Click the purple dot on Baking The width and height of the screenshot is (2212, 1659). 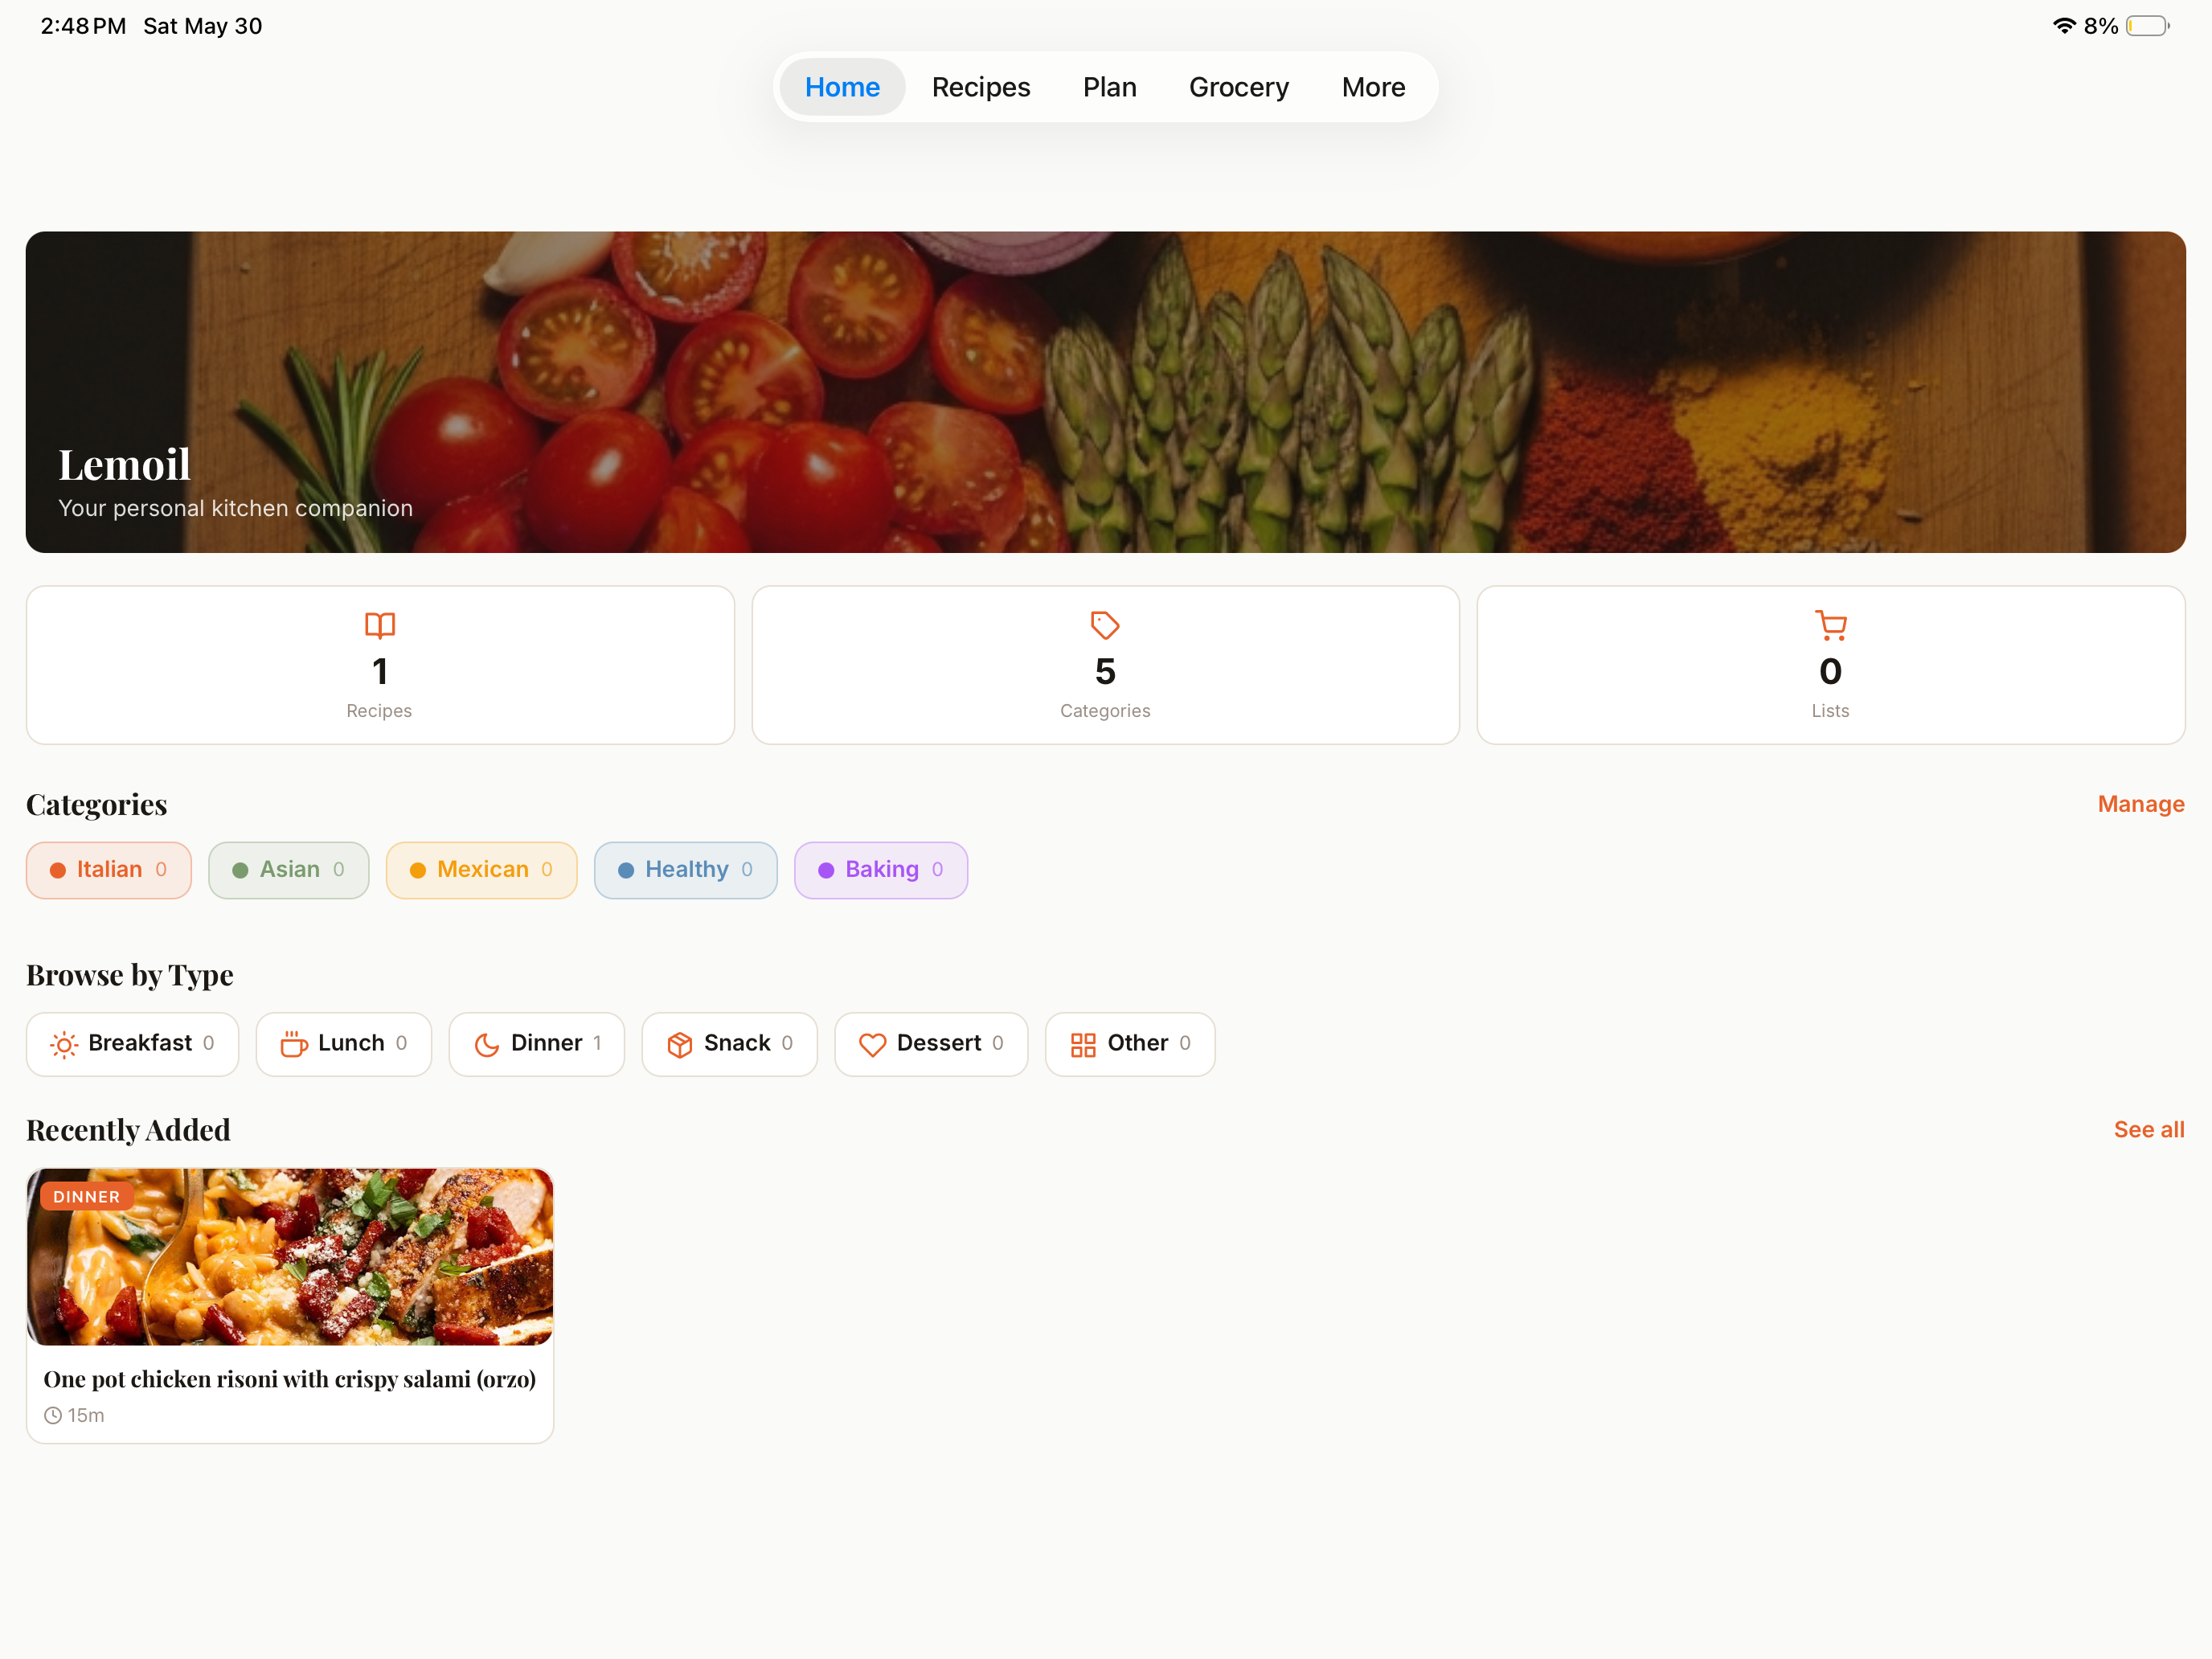(x=826, y=870)
